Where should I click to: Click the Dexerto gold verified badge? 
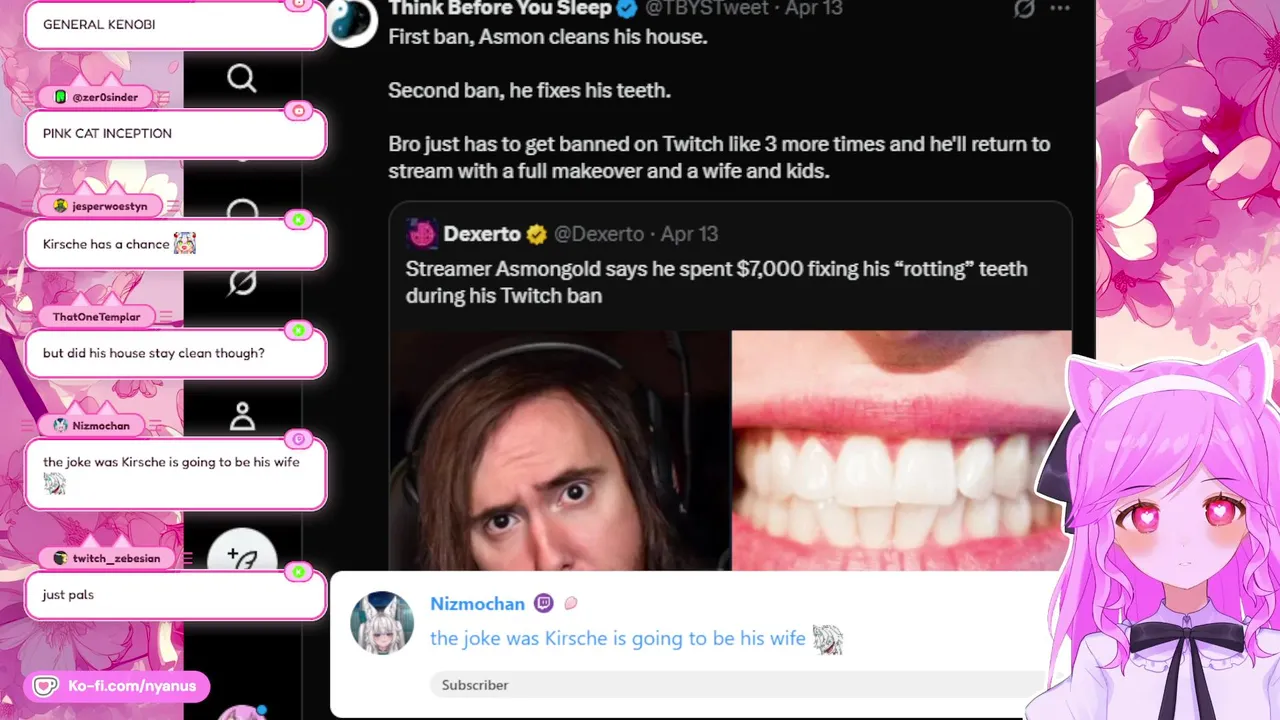537,234
